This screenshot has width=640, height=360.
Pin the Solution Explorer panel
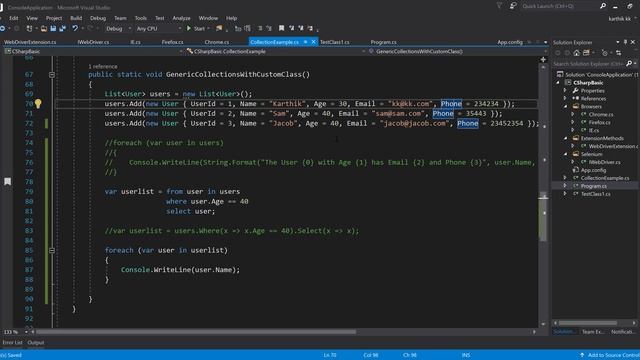(625, 42)
